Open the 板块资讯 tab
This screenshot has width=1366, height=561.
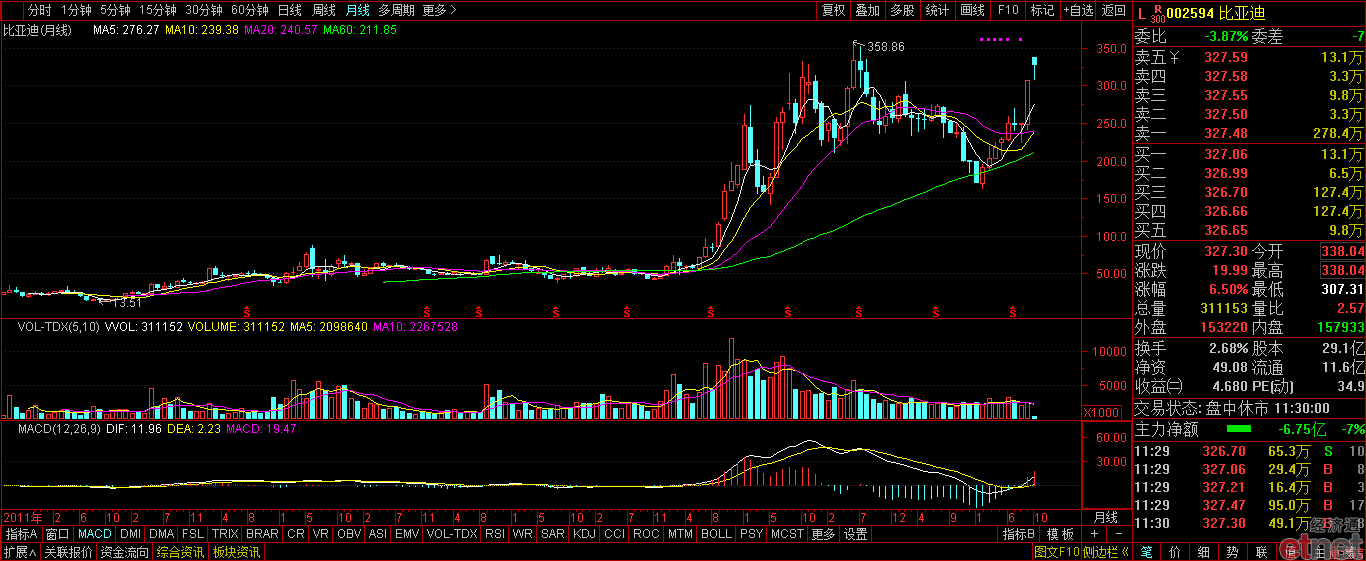coord(236,552)
